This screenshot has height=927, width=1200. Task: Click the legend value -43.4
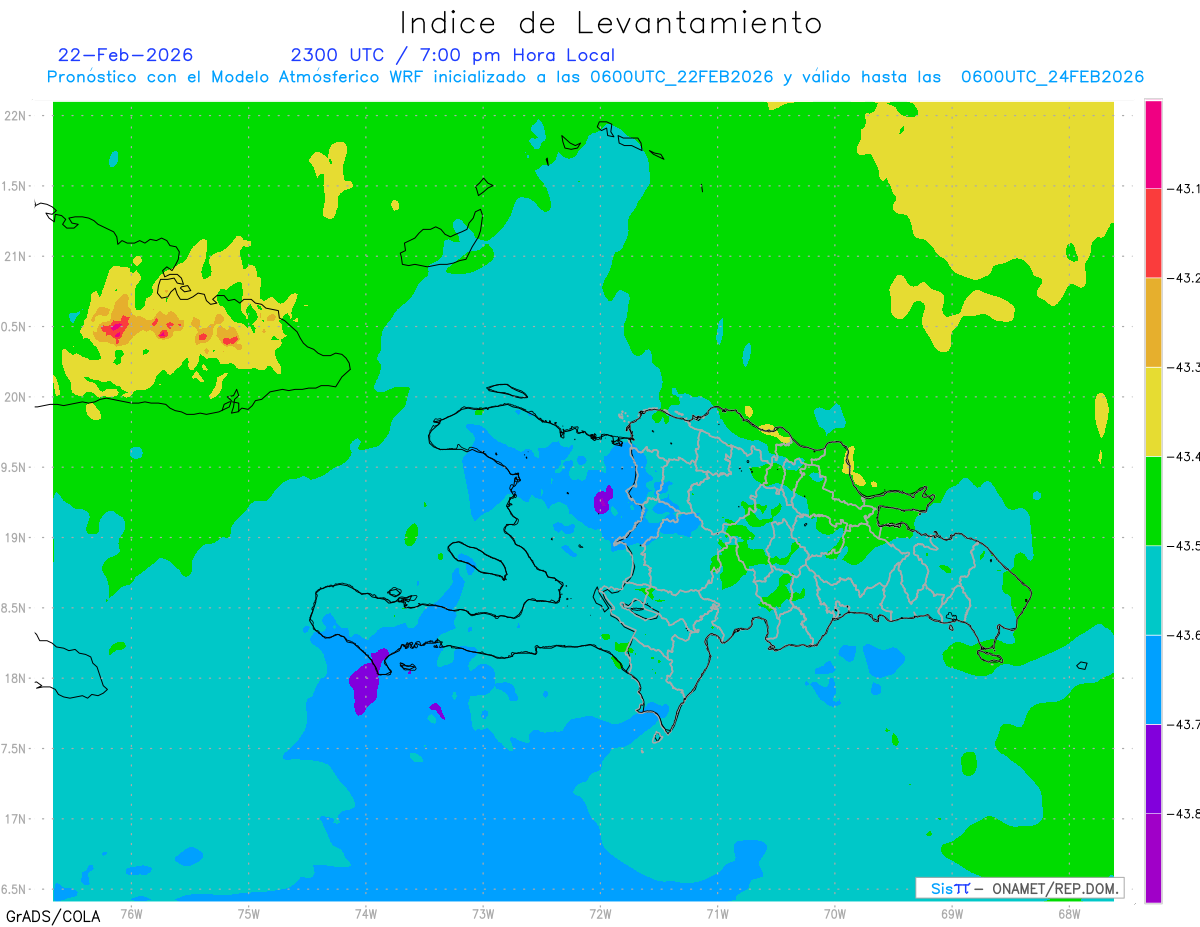1186,456
